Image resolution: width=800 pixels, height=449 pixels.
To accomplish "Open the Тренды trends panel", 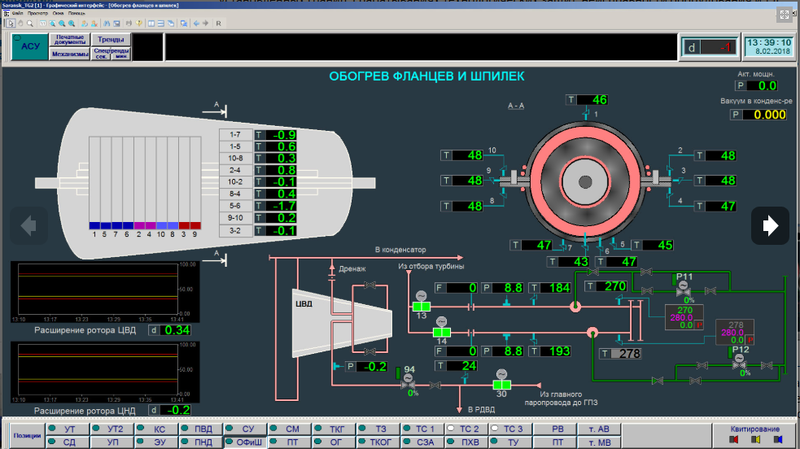I will coord(110,40).
